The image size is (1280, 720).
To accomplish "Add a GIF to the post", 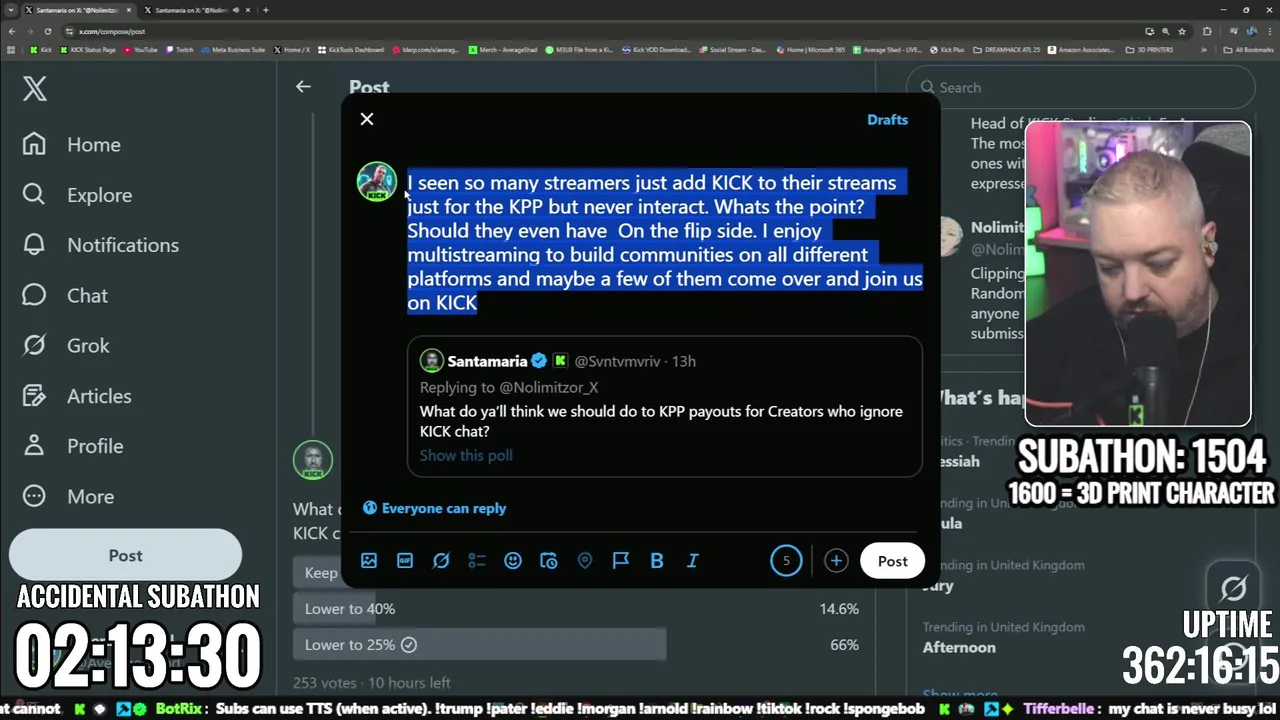I will click(x=405, y=561).
